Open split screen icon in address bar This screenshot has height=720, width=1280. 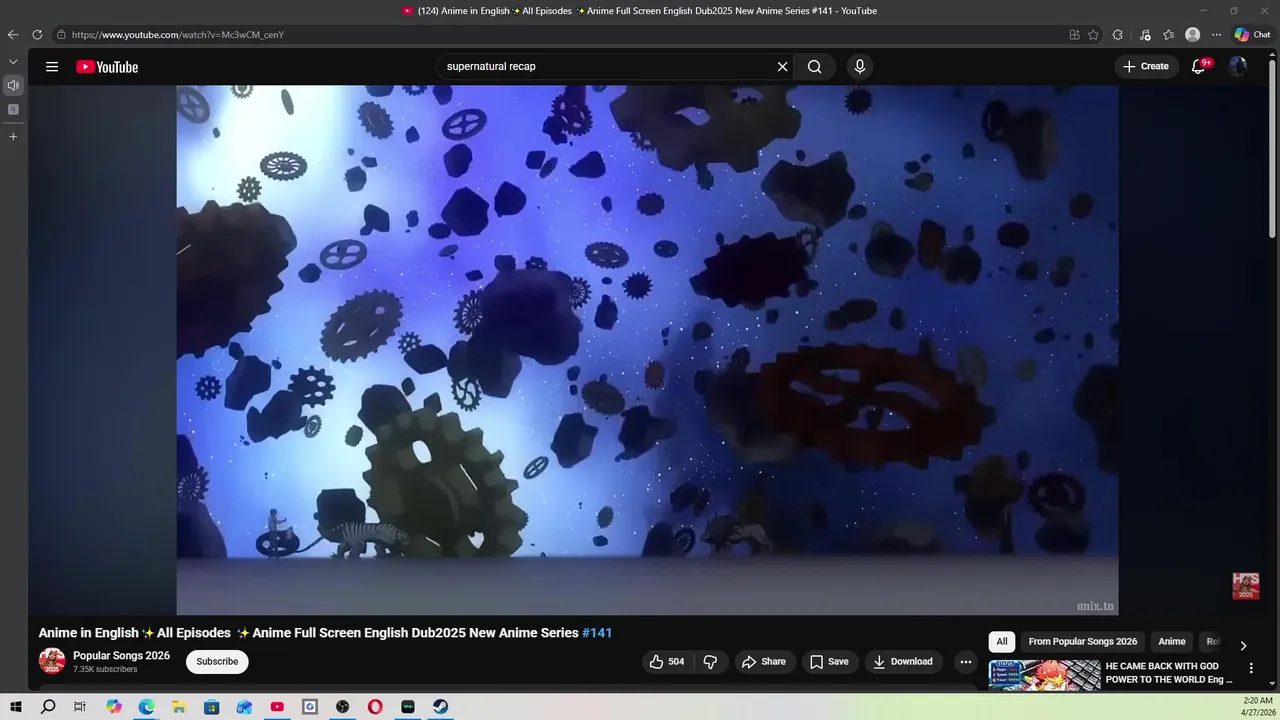1075,34
